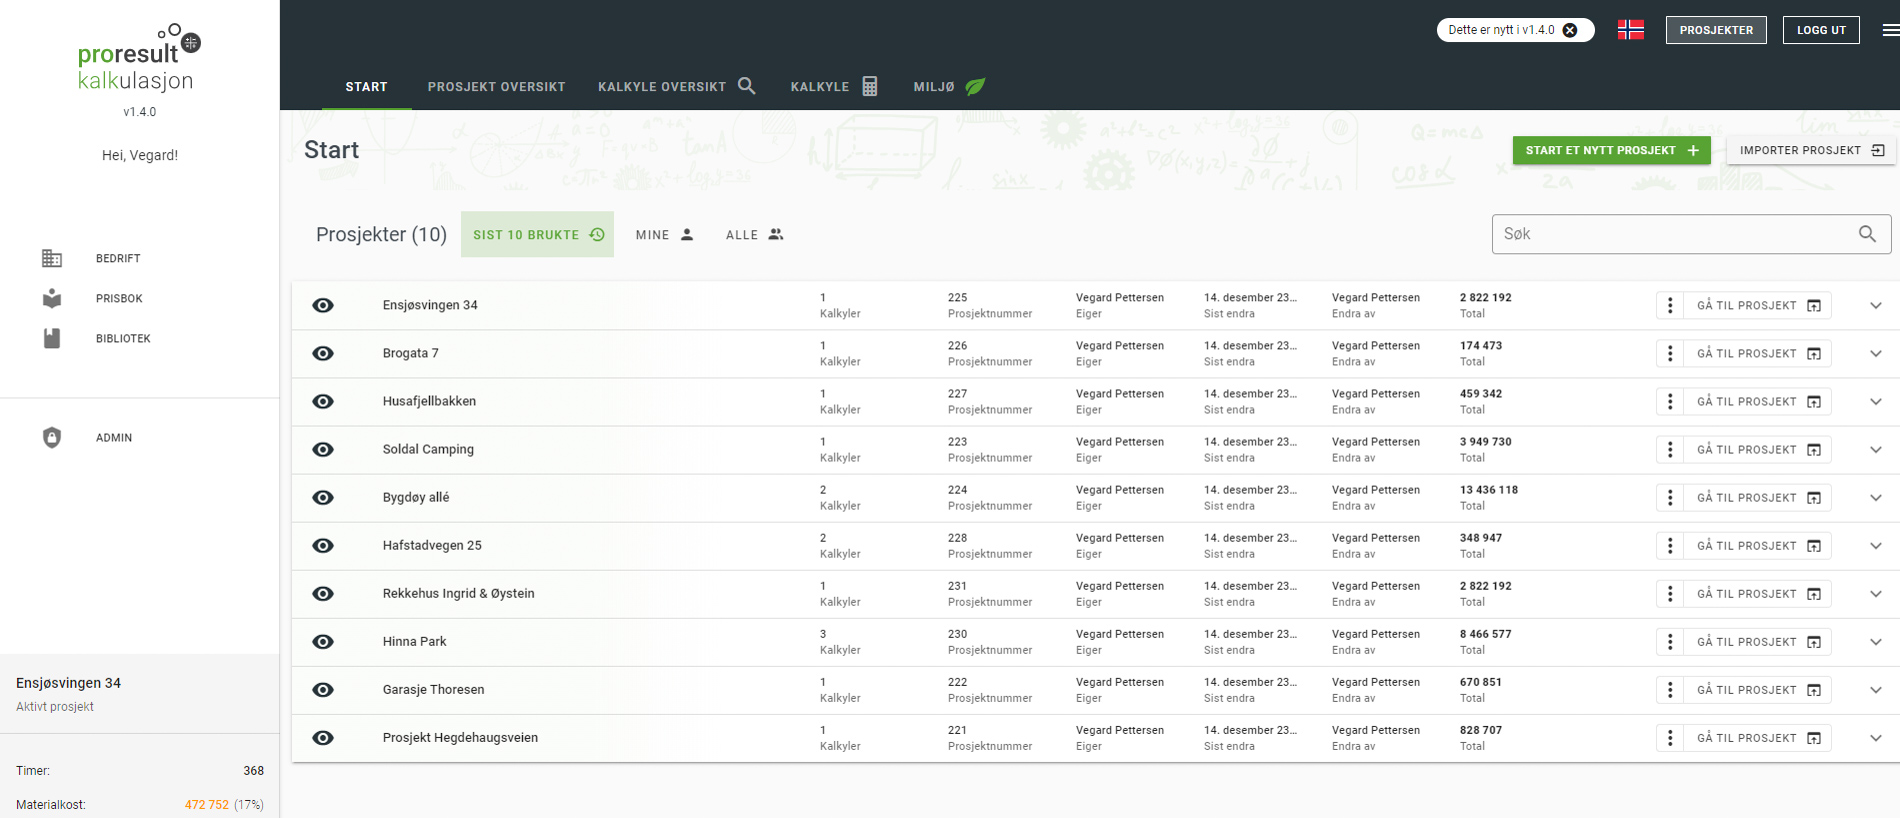This screenshot has height=818, width=1900.
Task: Click the Norwegian flag language icon
Action: click(1630, 30)
